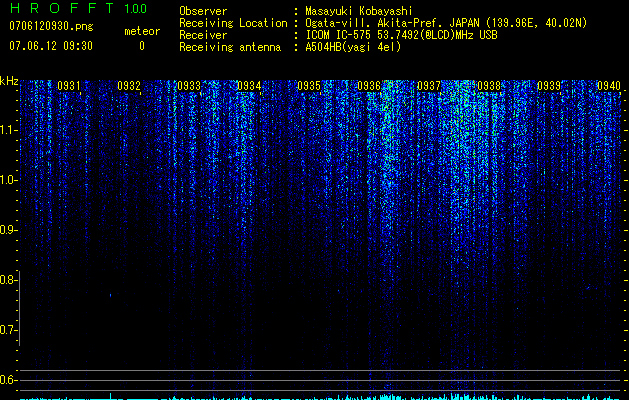
Task: Click the 0936 time marker
Action: 369,86
